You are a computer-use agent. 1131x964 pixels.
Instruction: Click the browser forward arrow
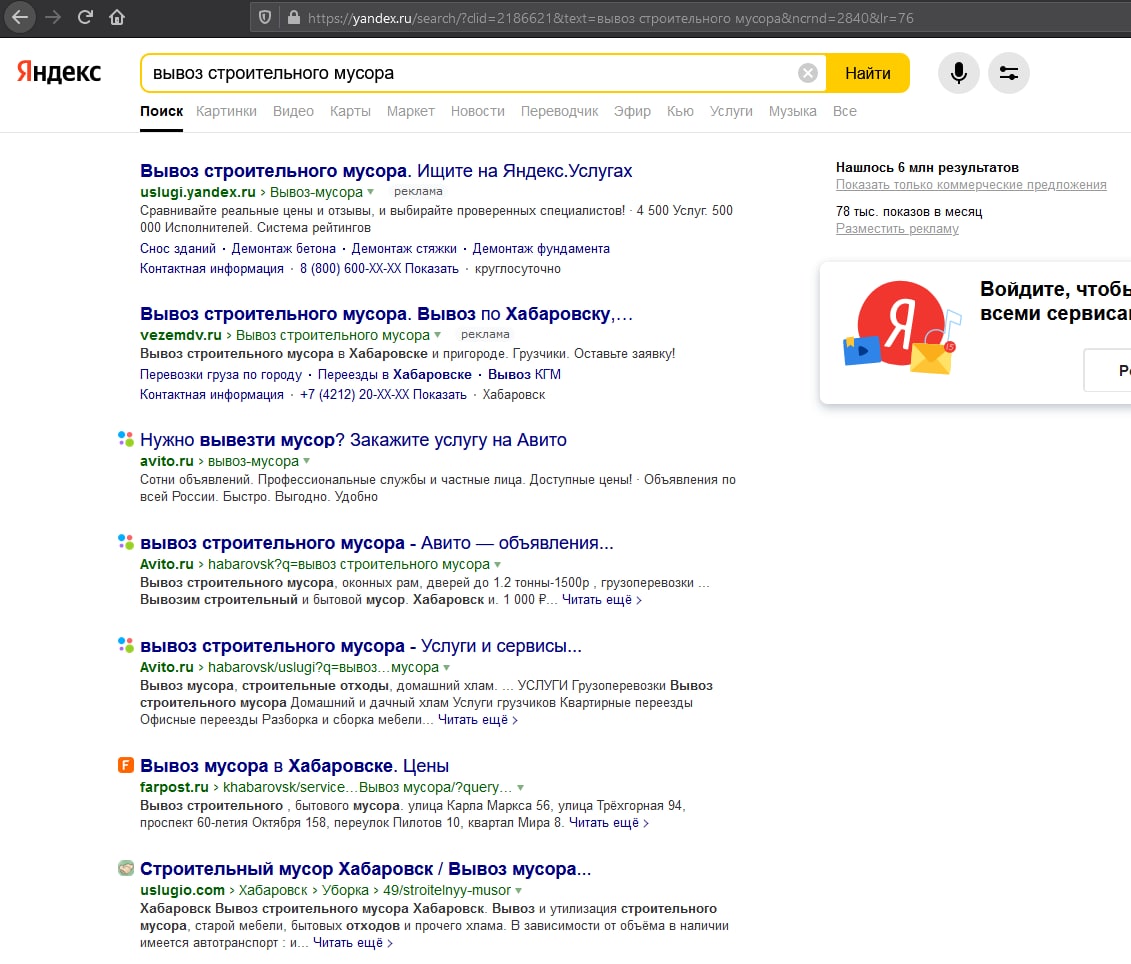click(x=53, y=17)
